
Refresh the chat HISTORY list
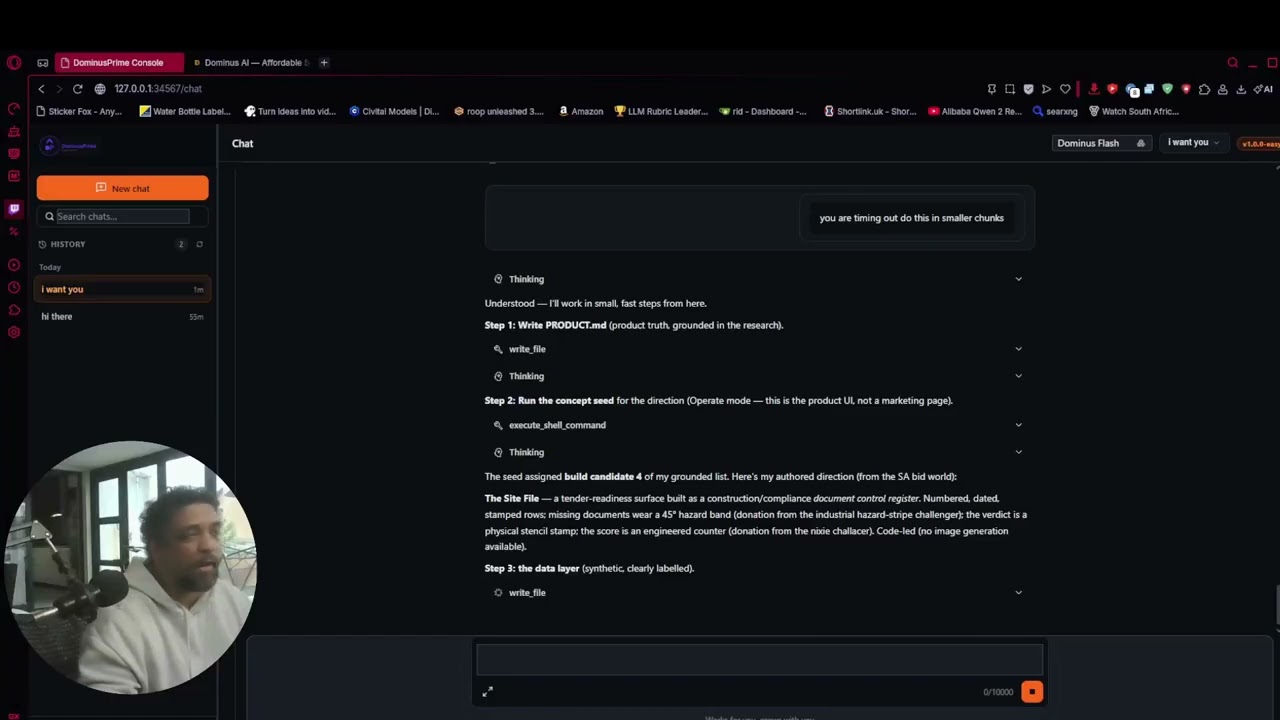tap(199, 244)
